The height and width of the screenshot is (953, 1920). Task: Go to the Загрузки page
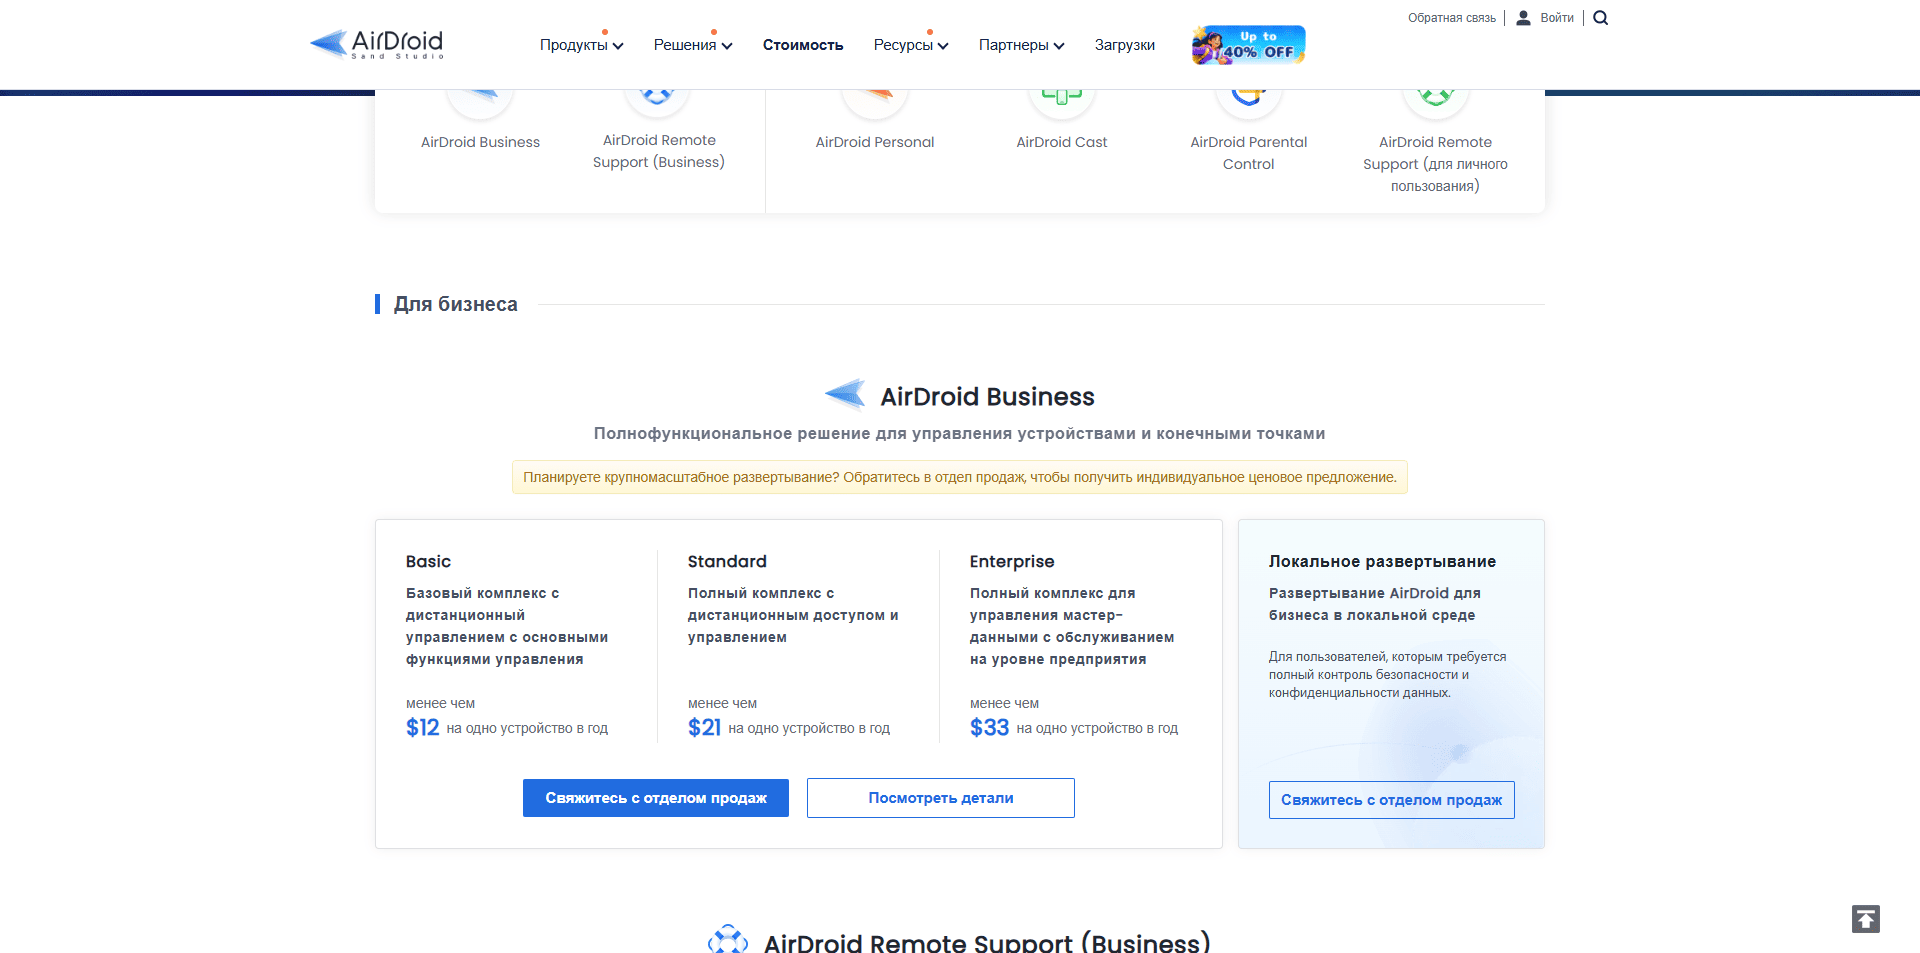pos(1125,45)
